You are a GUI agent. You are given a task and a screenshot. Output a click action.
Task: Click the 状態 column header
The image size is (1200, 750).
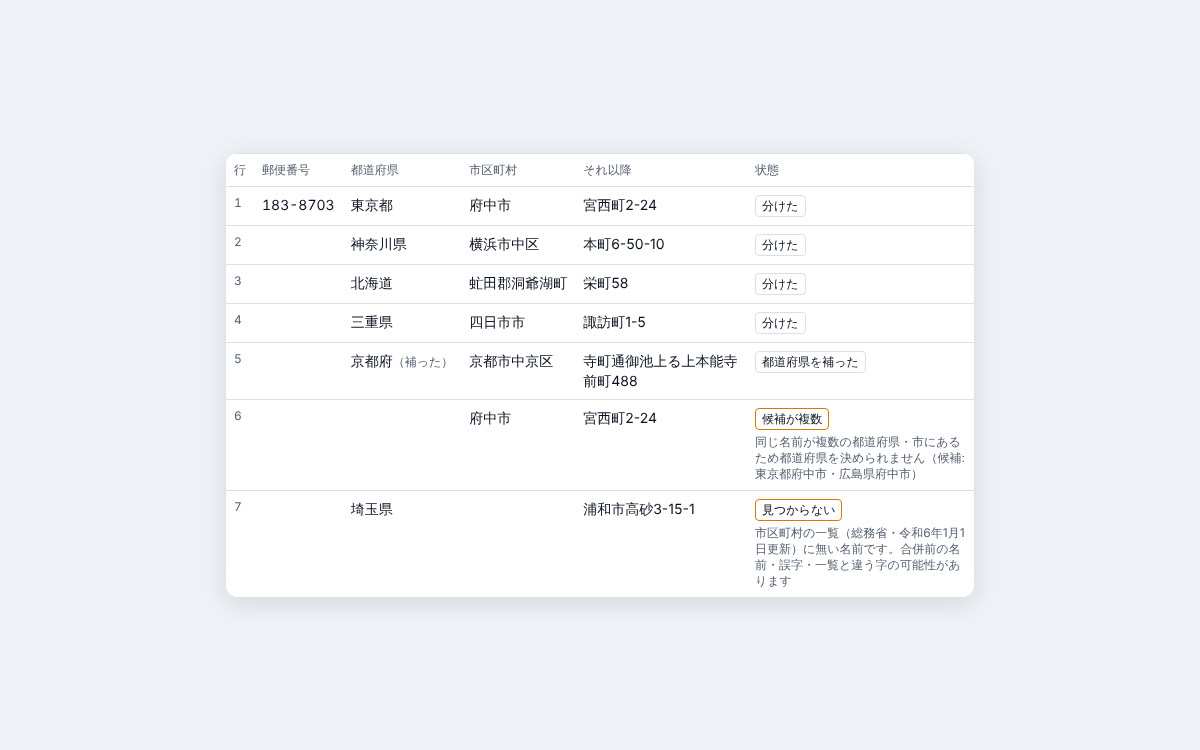pos(767,170)
